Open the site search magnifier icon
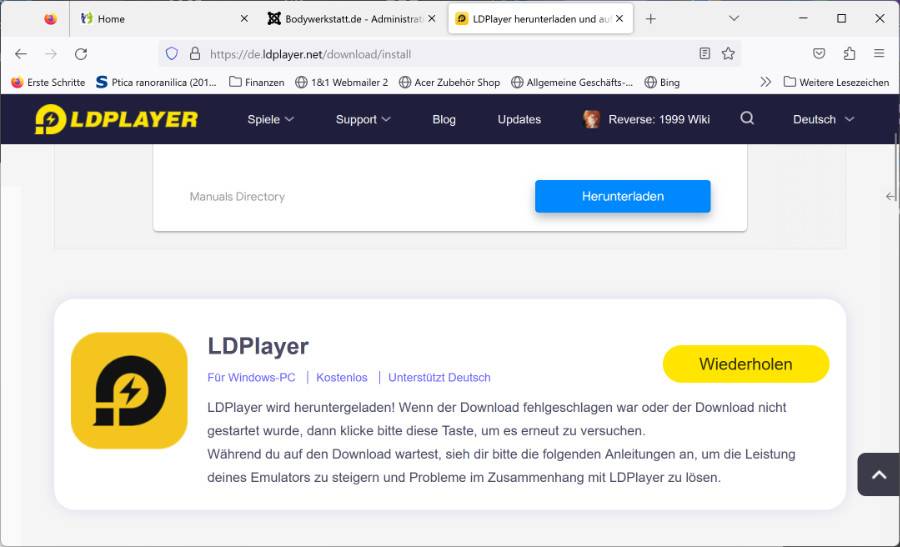 click(x=747, y=118)
